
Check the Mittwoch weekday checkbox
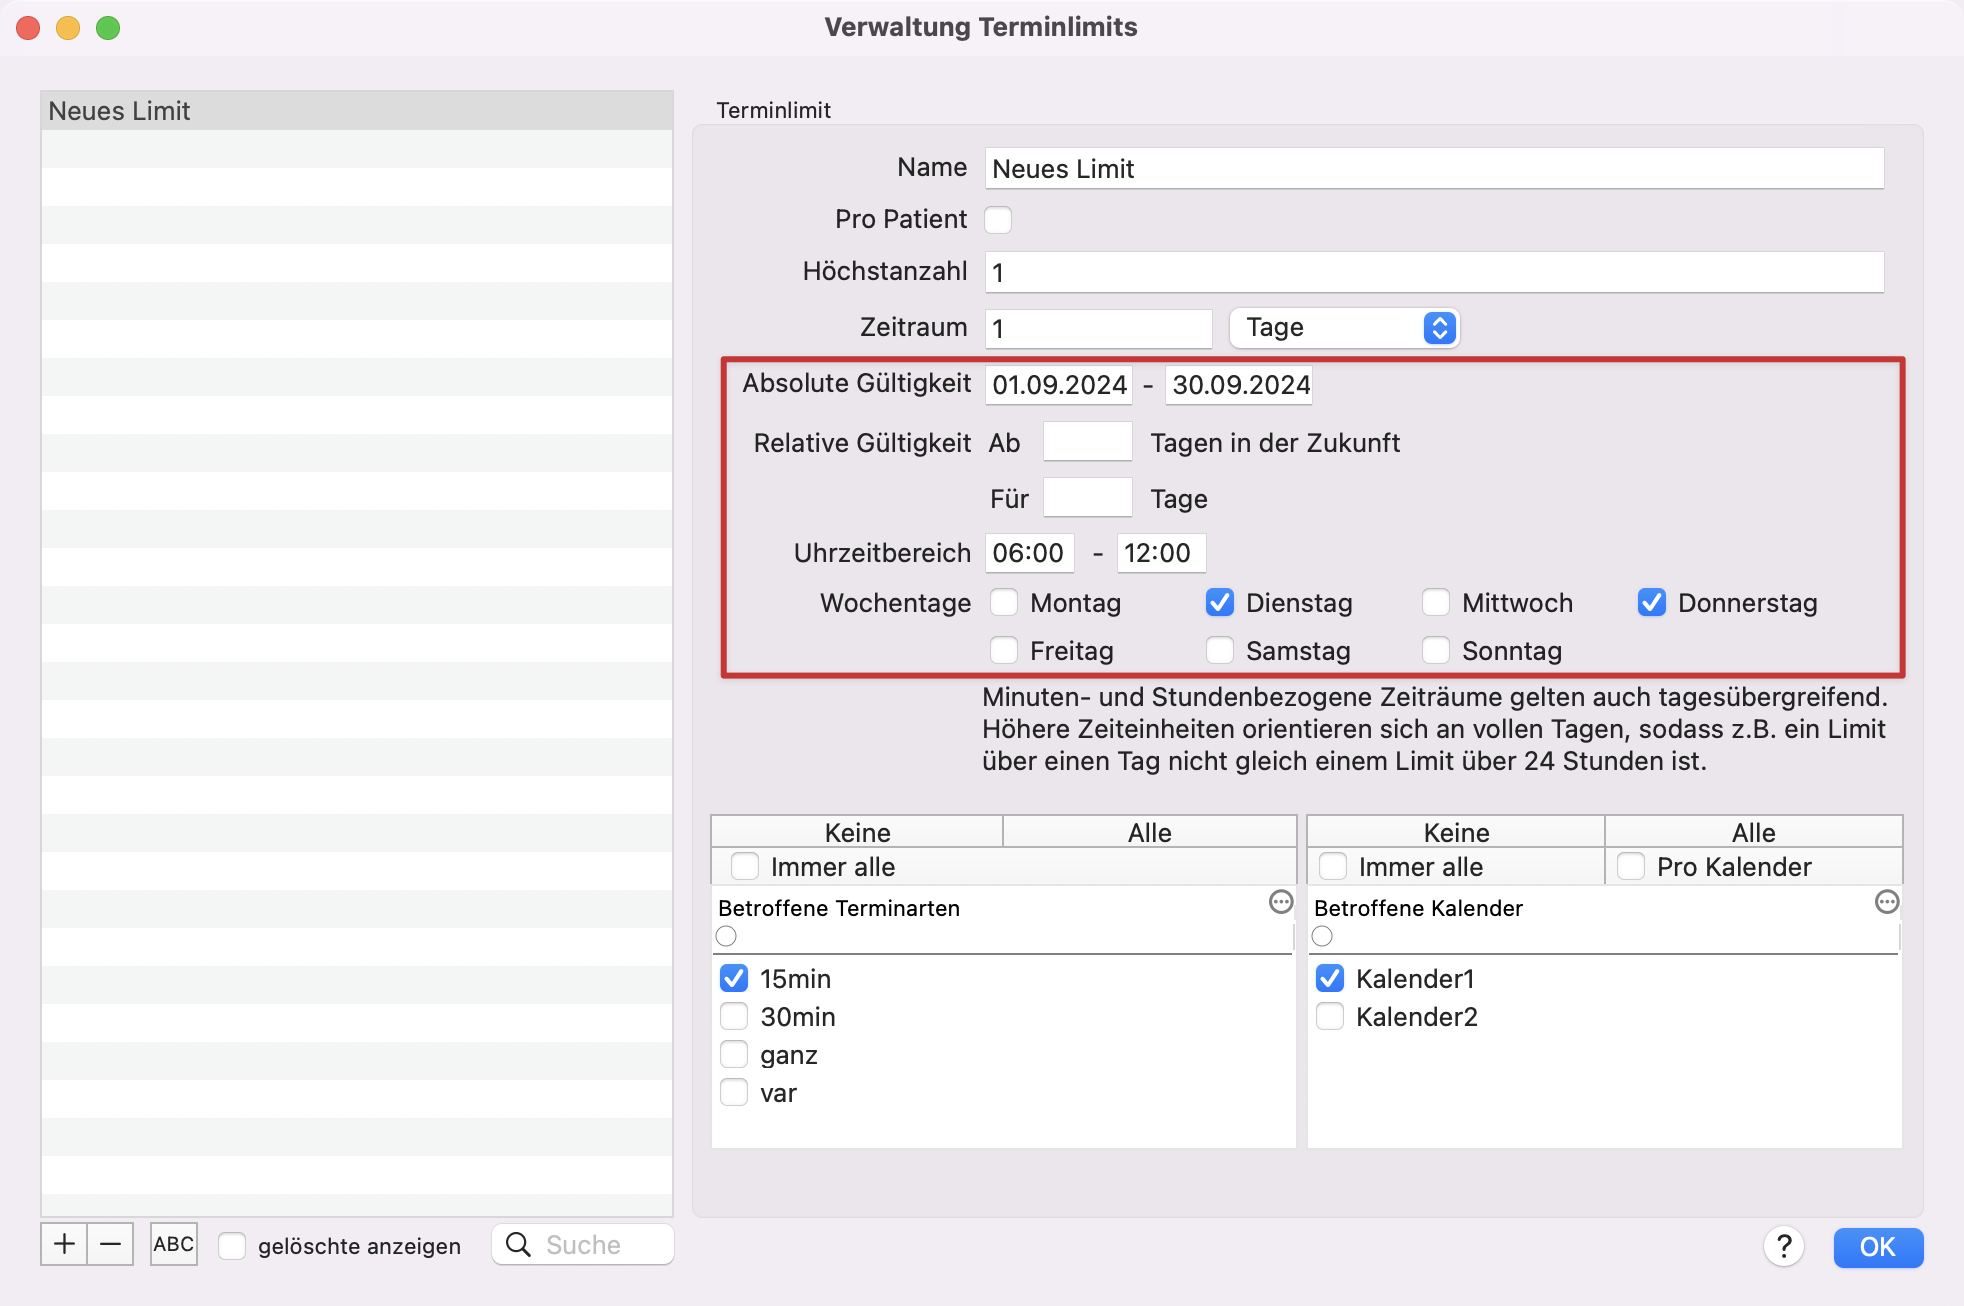tap(1436, 602)
